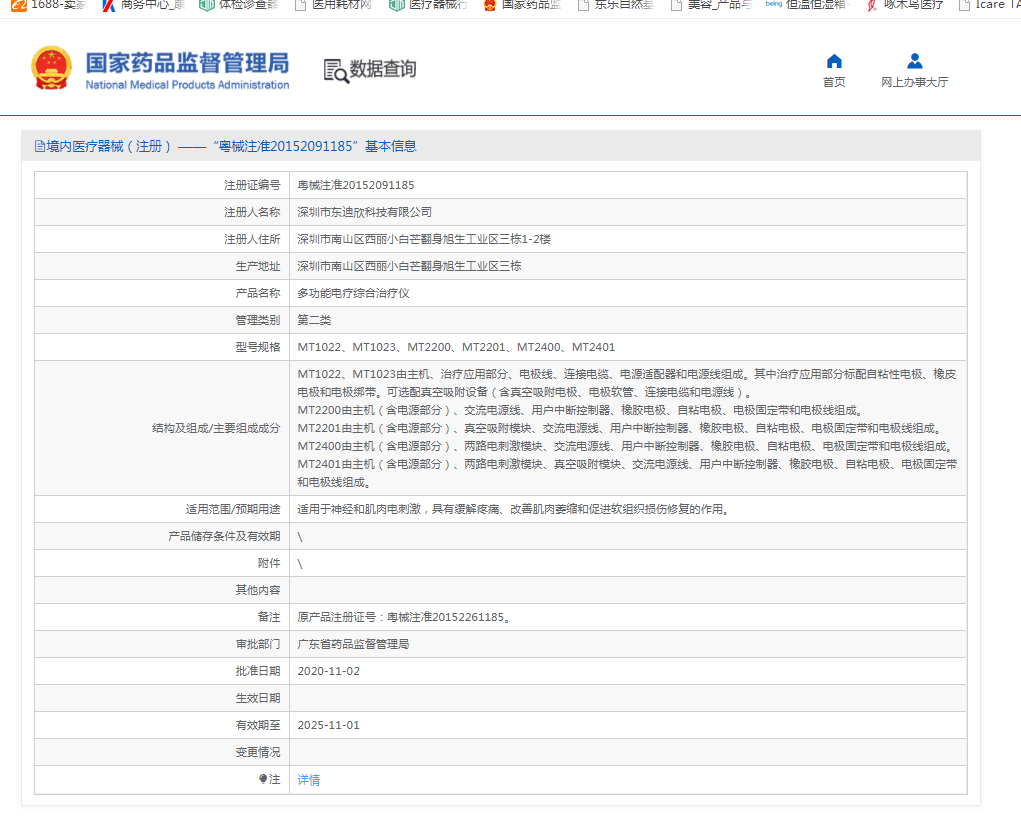
Task: Click the 详情 details link
Action: point(309,780)
